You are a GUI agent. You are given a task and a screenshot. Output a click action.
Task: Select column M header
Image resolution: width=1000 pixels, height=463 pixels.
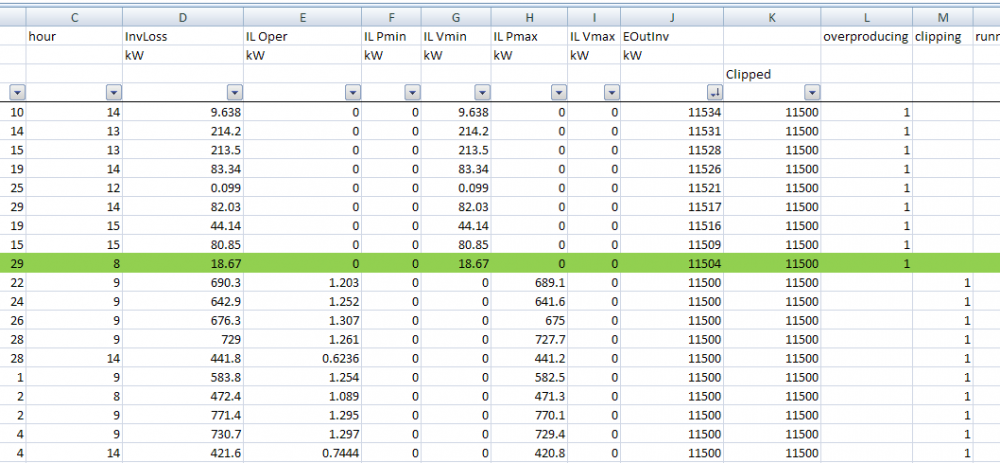coord(943,17)
